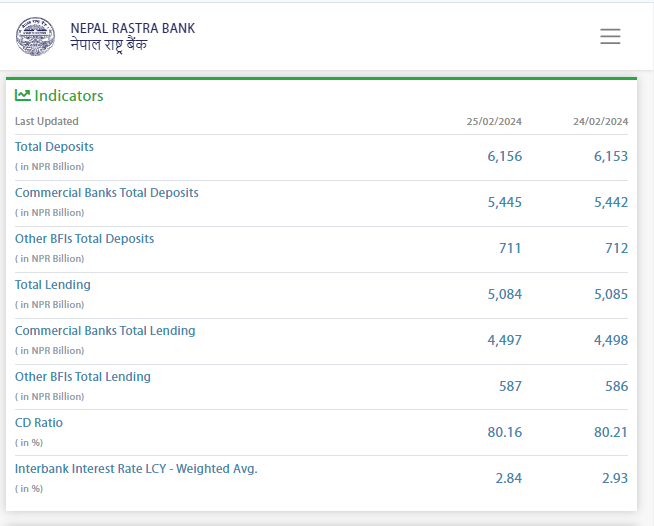The height and width of the screenshot is (526, 654).
Task: Click the Nepali-language bank name text
Action: [x=109, y=46]
